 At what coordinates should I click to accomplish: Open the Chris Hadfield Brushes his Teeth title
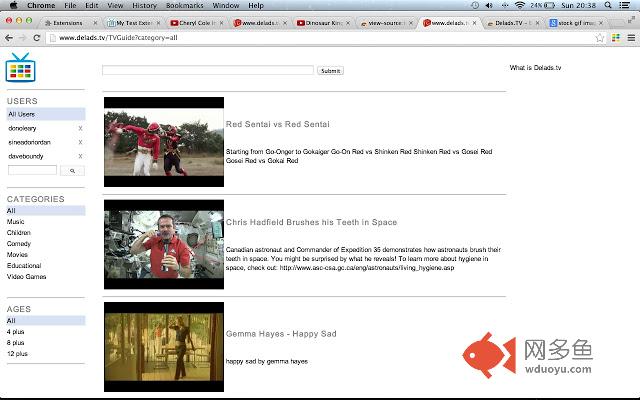point(311,222)
